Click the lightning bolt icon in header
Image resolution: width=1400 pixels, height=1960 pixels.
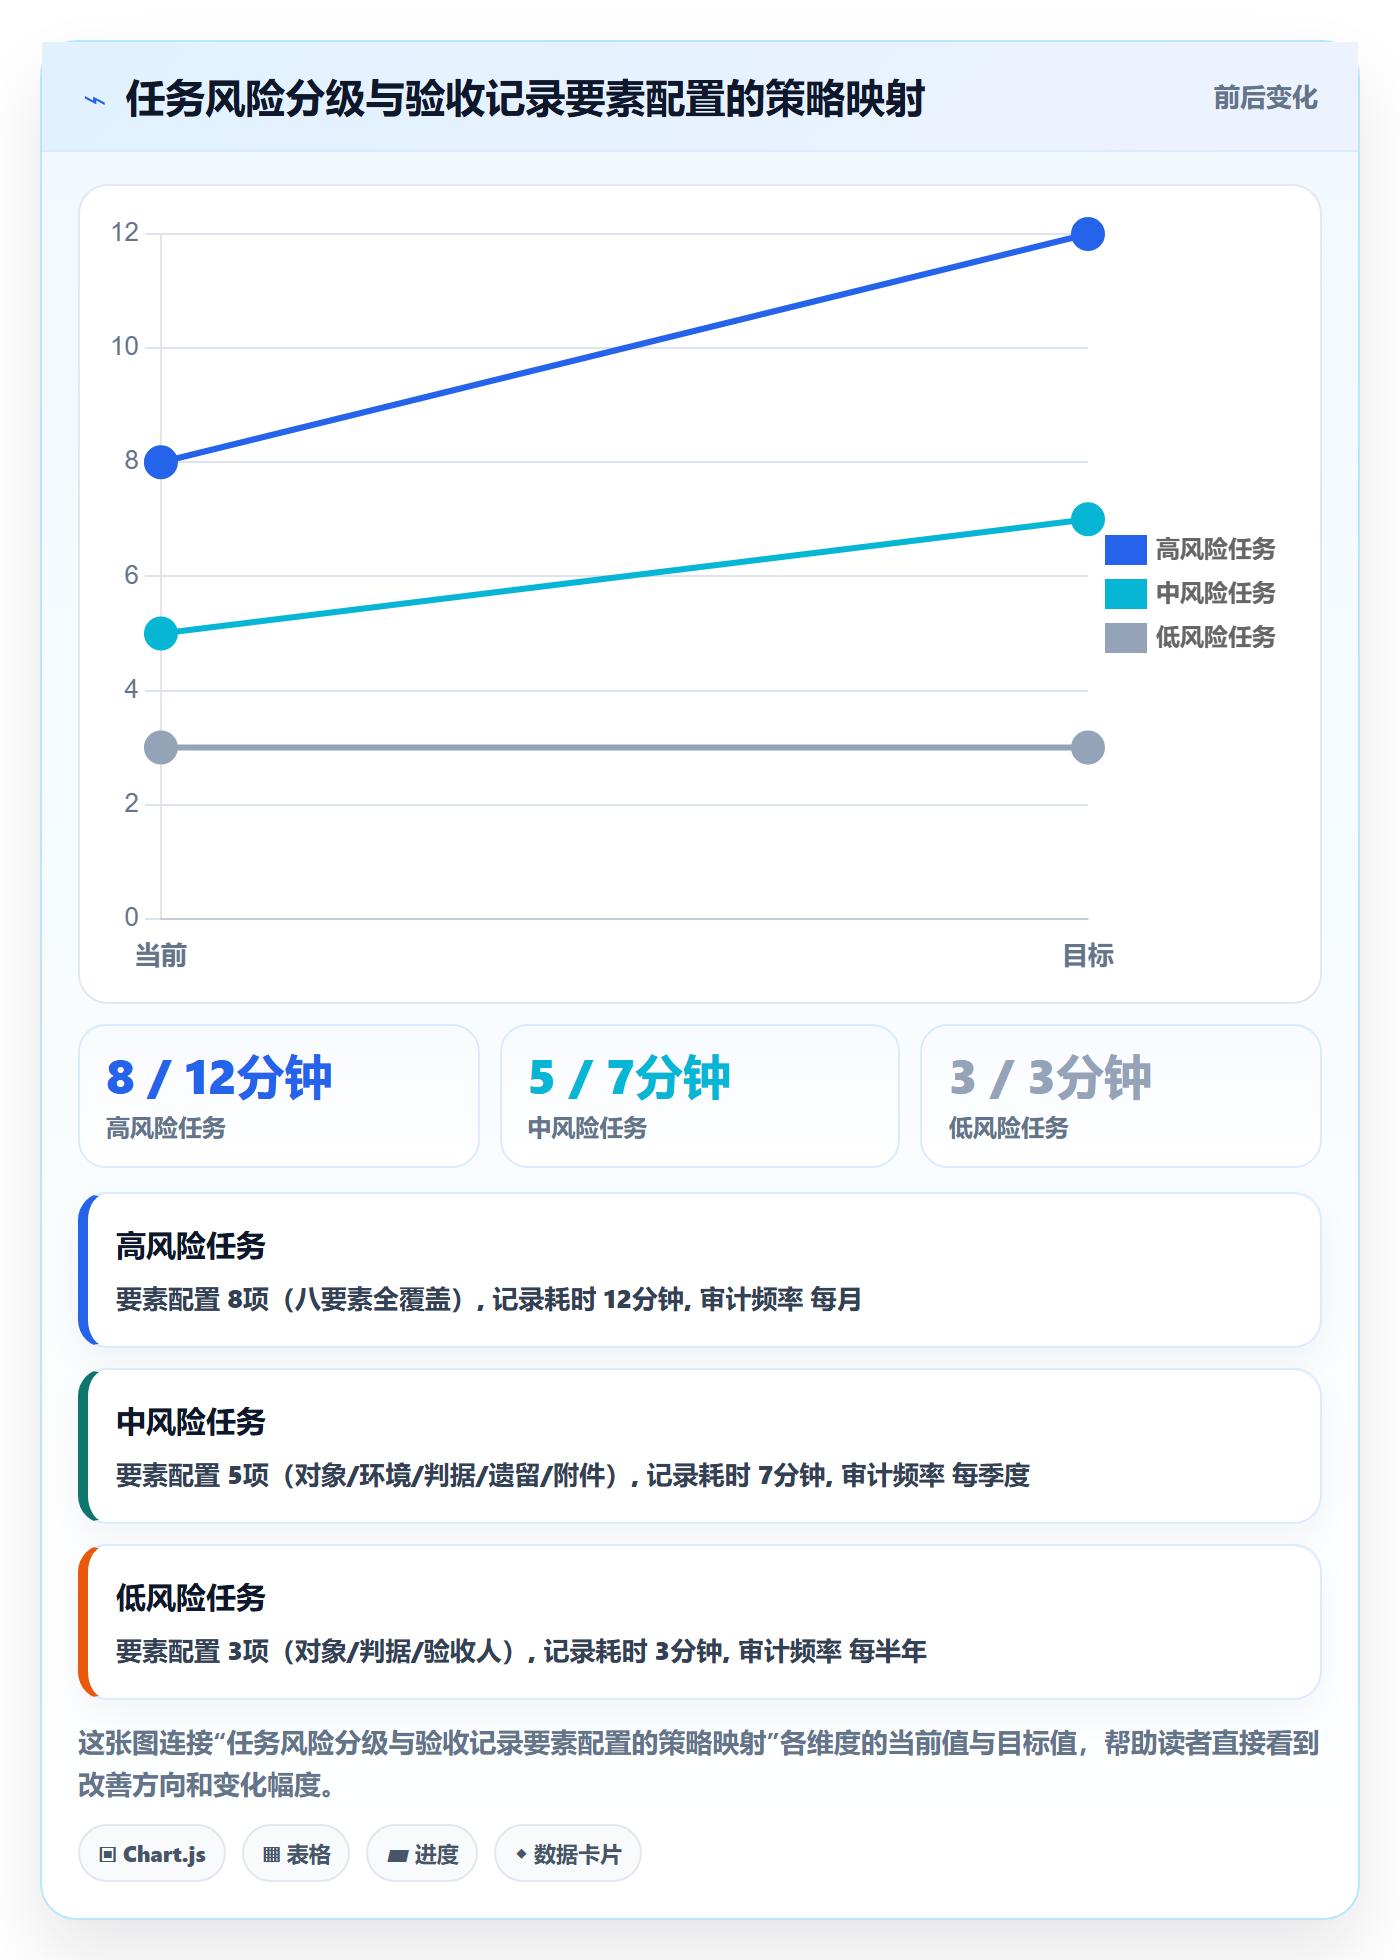95,100
